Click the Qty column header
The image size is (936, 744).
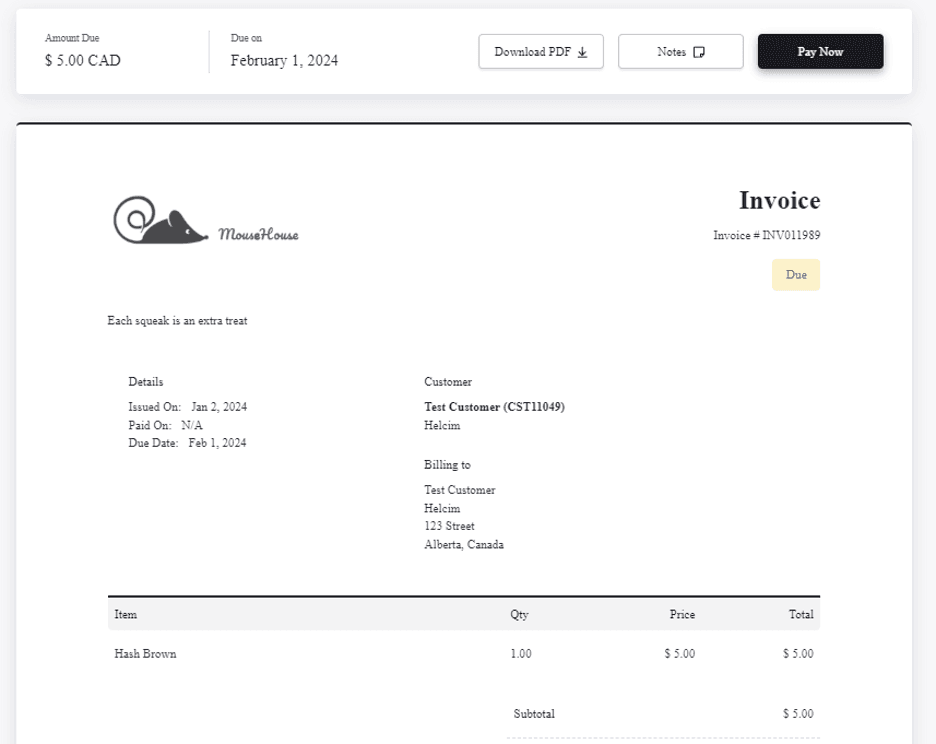(519, 614)
